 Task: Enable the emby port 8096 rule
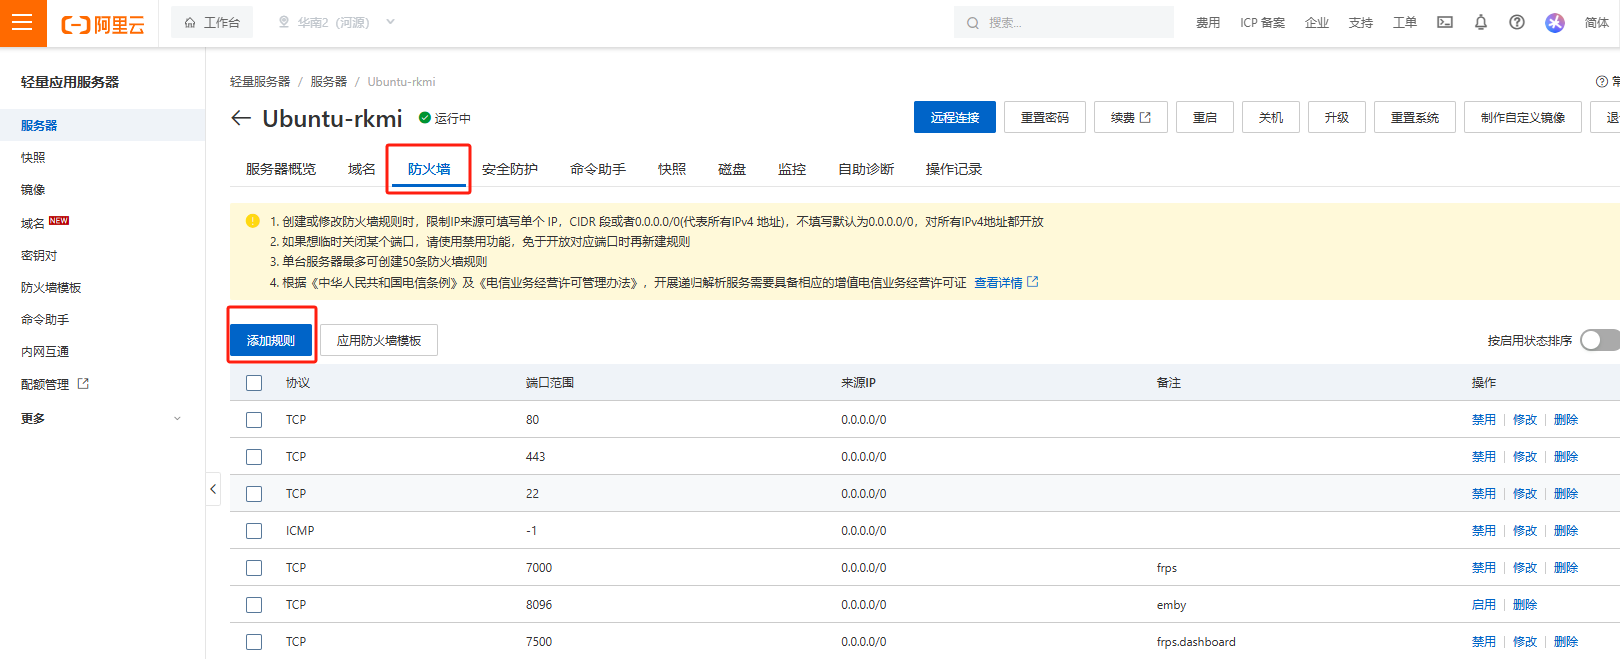pyautogui.click(x=1483, y=605)
